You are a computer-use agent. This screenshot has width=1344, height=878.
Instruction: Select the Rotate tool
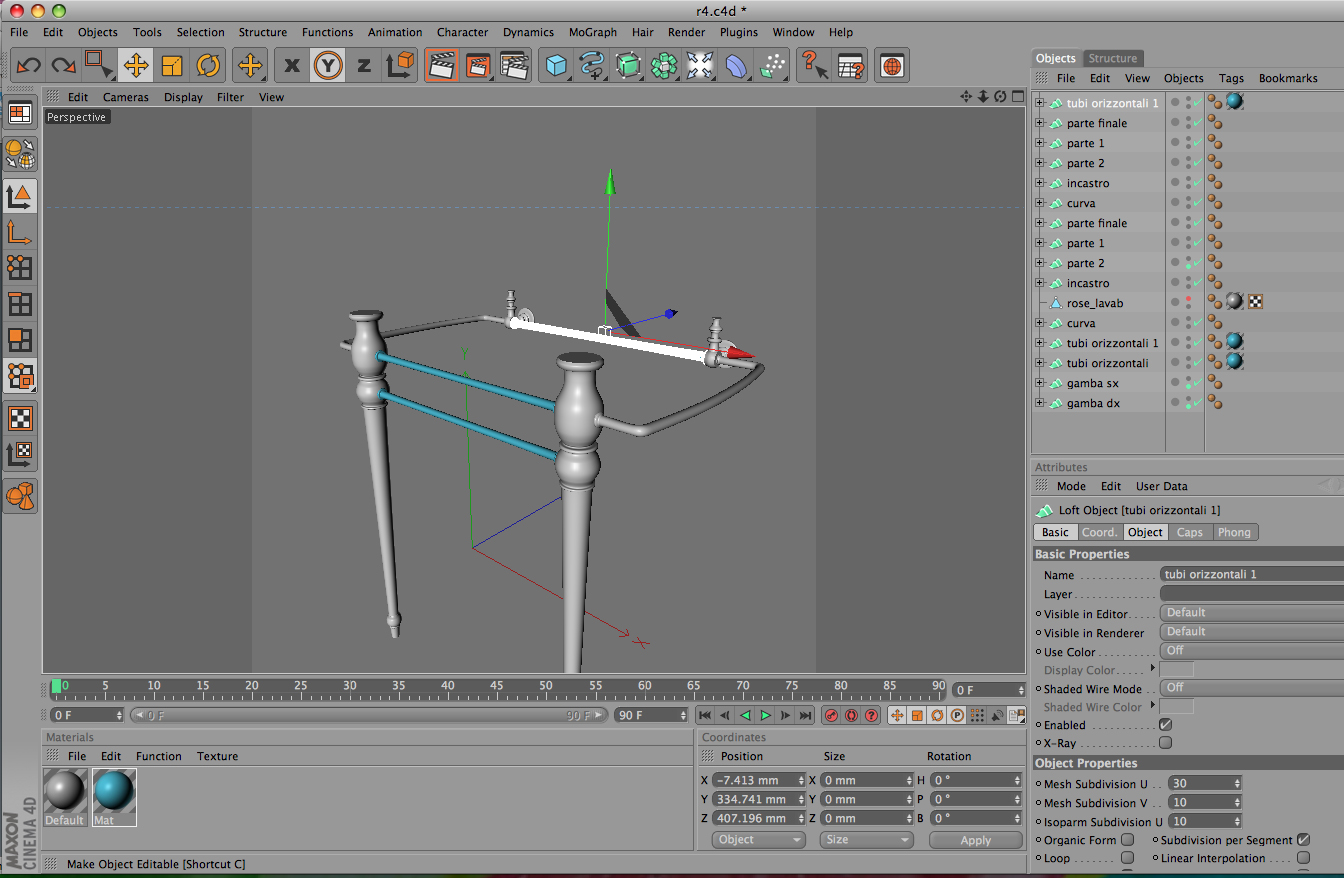point(208,66)
